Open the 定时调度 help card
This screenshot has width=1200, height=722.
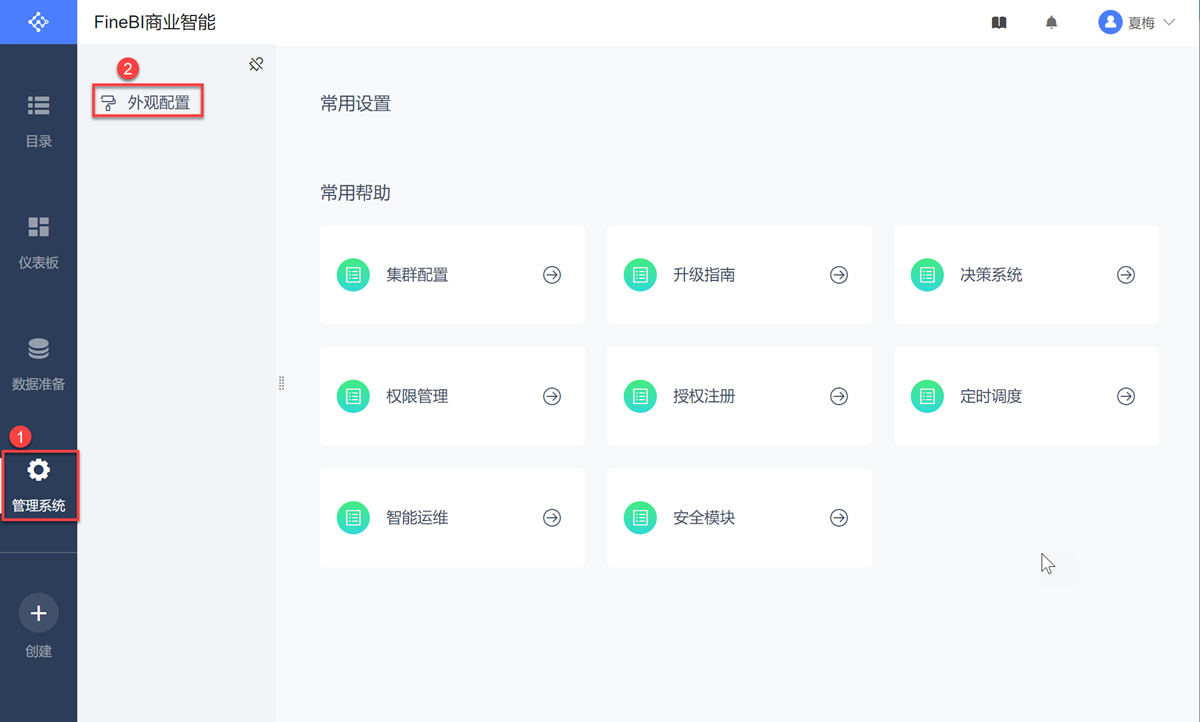coord(1025,396)
